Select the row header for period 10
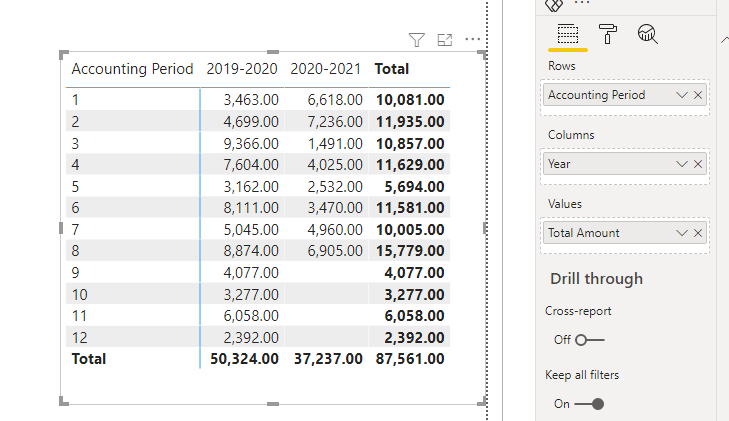 click(80, 295)
